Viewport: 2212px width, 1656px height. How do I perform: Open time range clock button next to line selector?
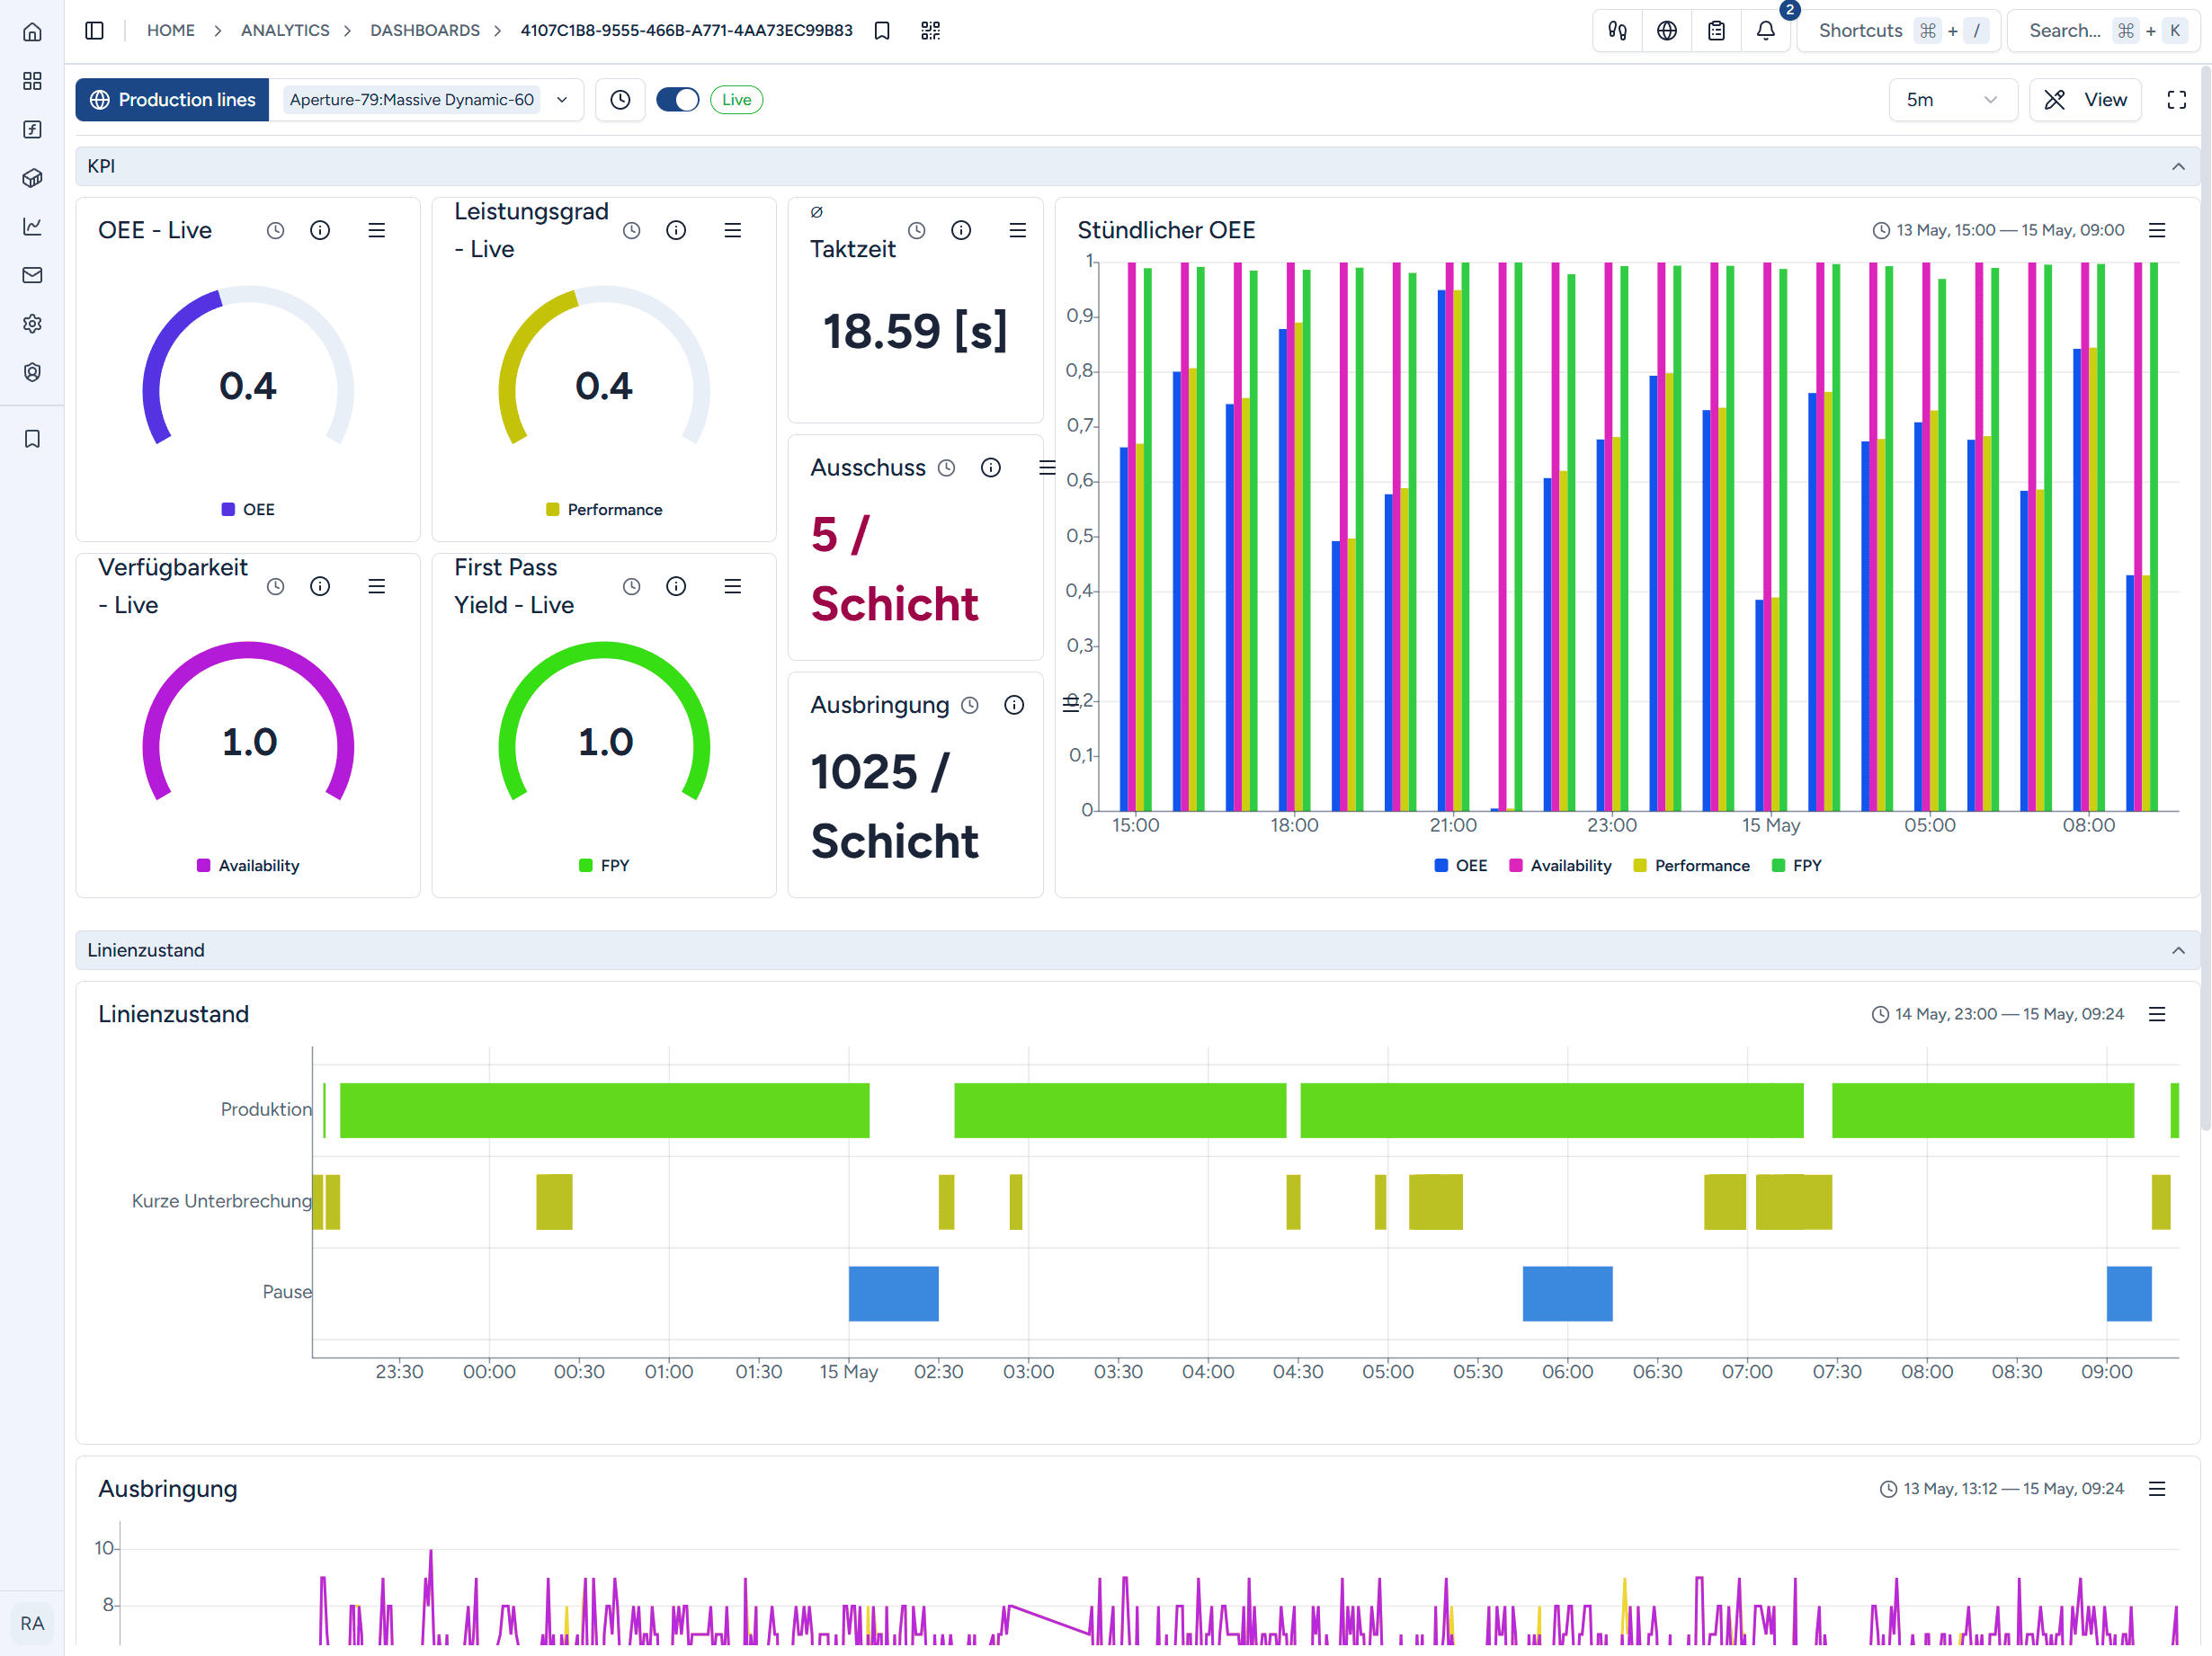click(x=620, y=100)
